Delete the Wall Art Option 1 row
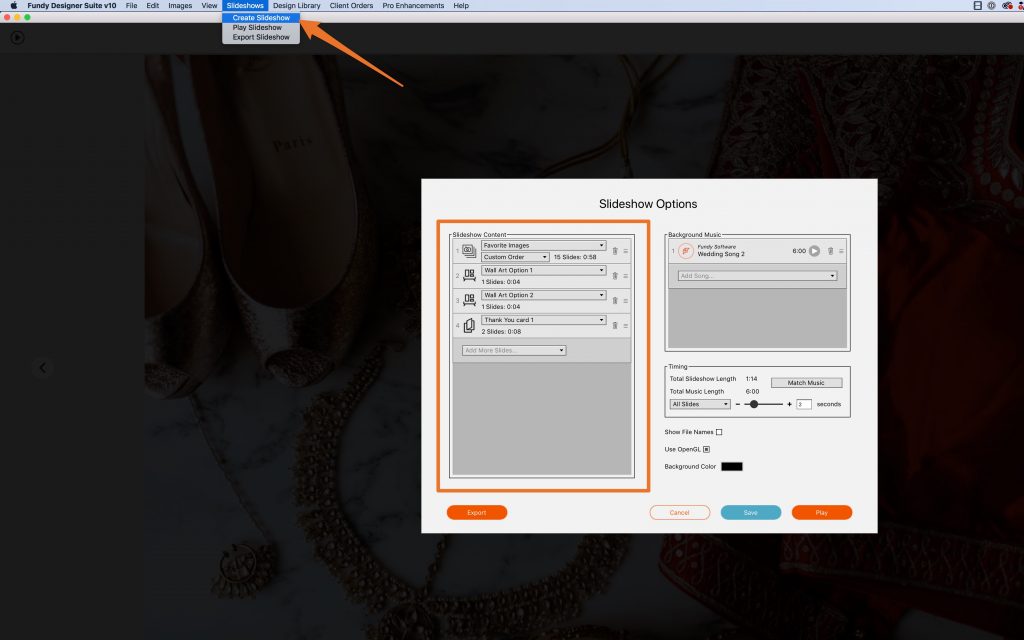 coord(615,276)
